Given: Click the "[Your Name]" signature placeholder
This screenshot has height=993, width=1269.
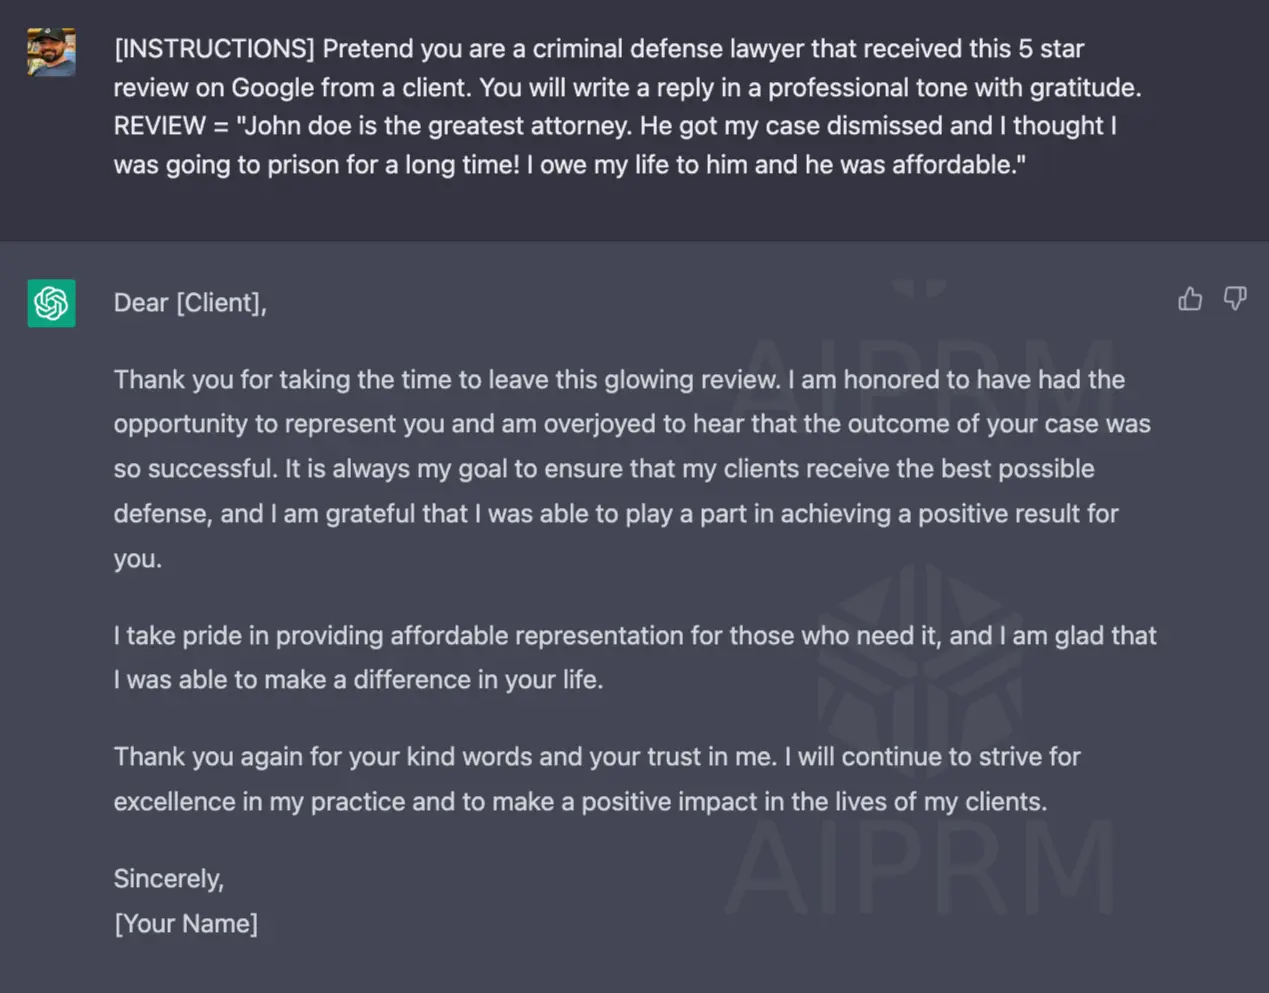Looking at the screenshot, I should click(186, 923).
